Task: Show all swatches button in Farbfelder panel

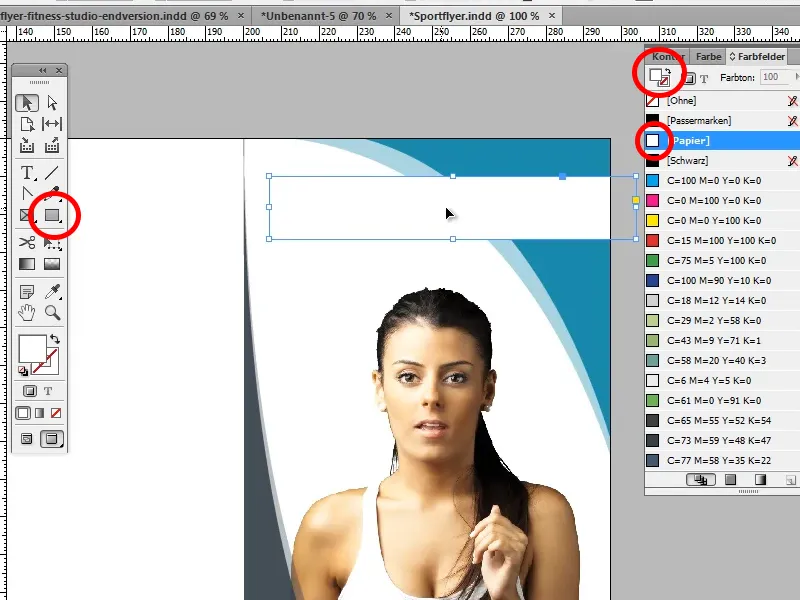Action: (x=701, y=480)
